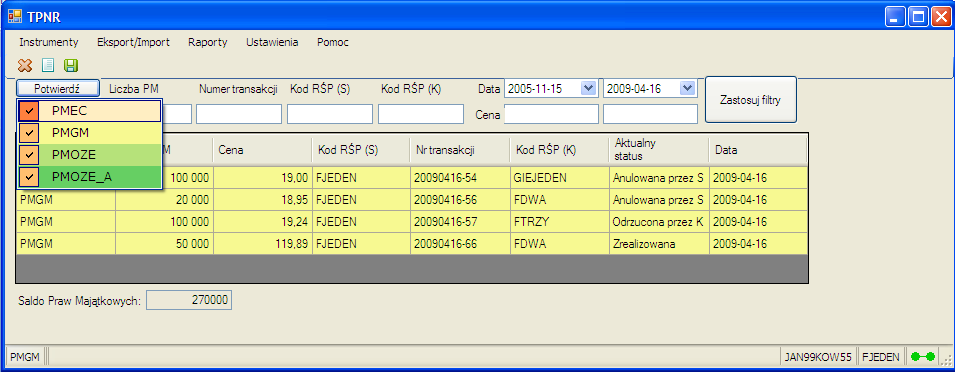Image resolution: width=955 pixels, height=372 pixels.
Task: Click the price cell 19,24
Action: click(x=263, y=222)
